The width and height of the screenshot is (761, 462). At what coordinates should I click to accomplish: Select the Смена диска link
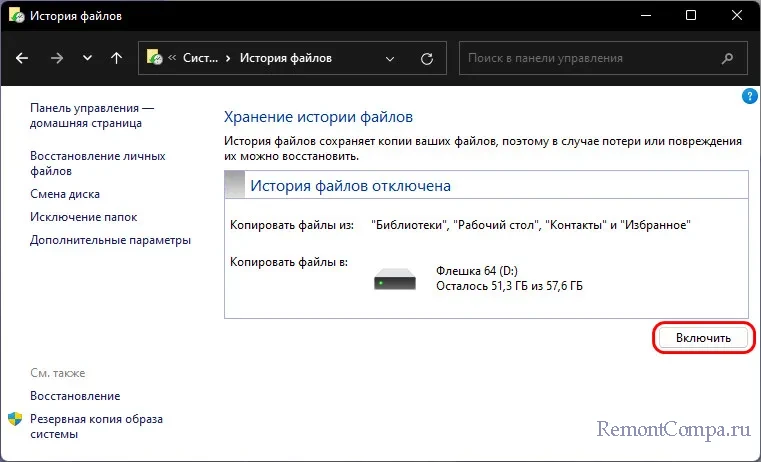pyautogui.click(x=64, y=194)
